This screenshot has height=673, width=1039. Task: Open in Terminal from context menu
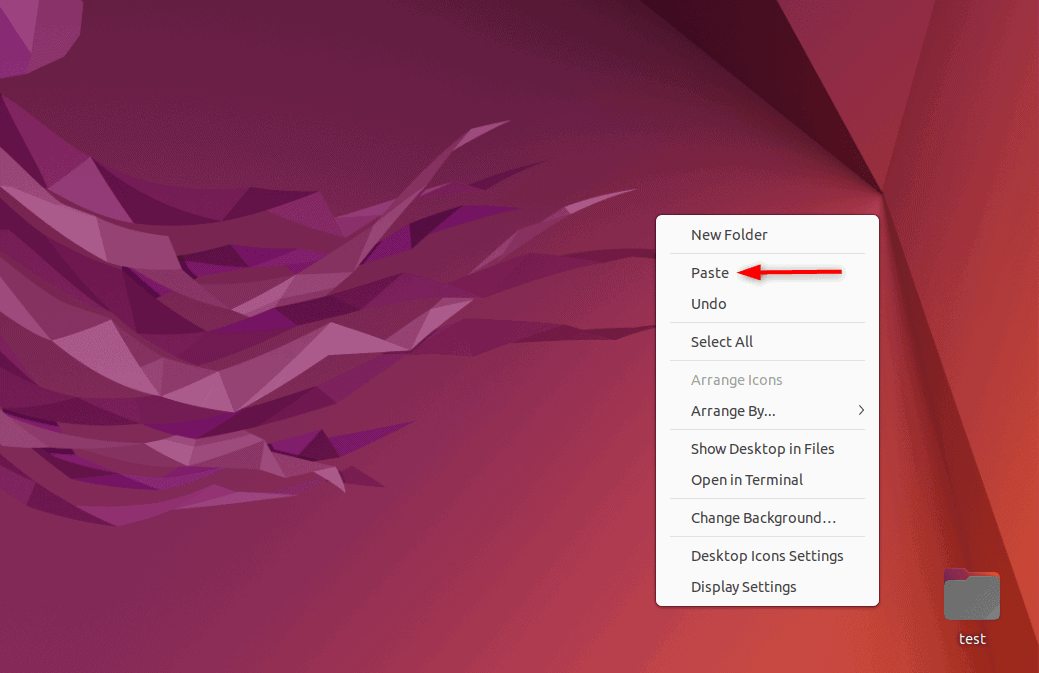747,479
